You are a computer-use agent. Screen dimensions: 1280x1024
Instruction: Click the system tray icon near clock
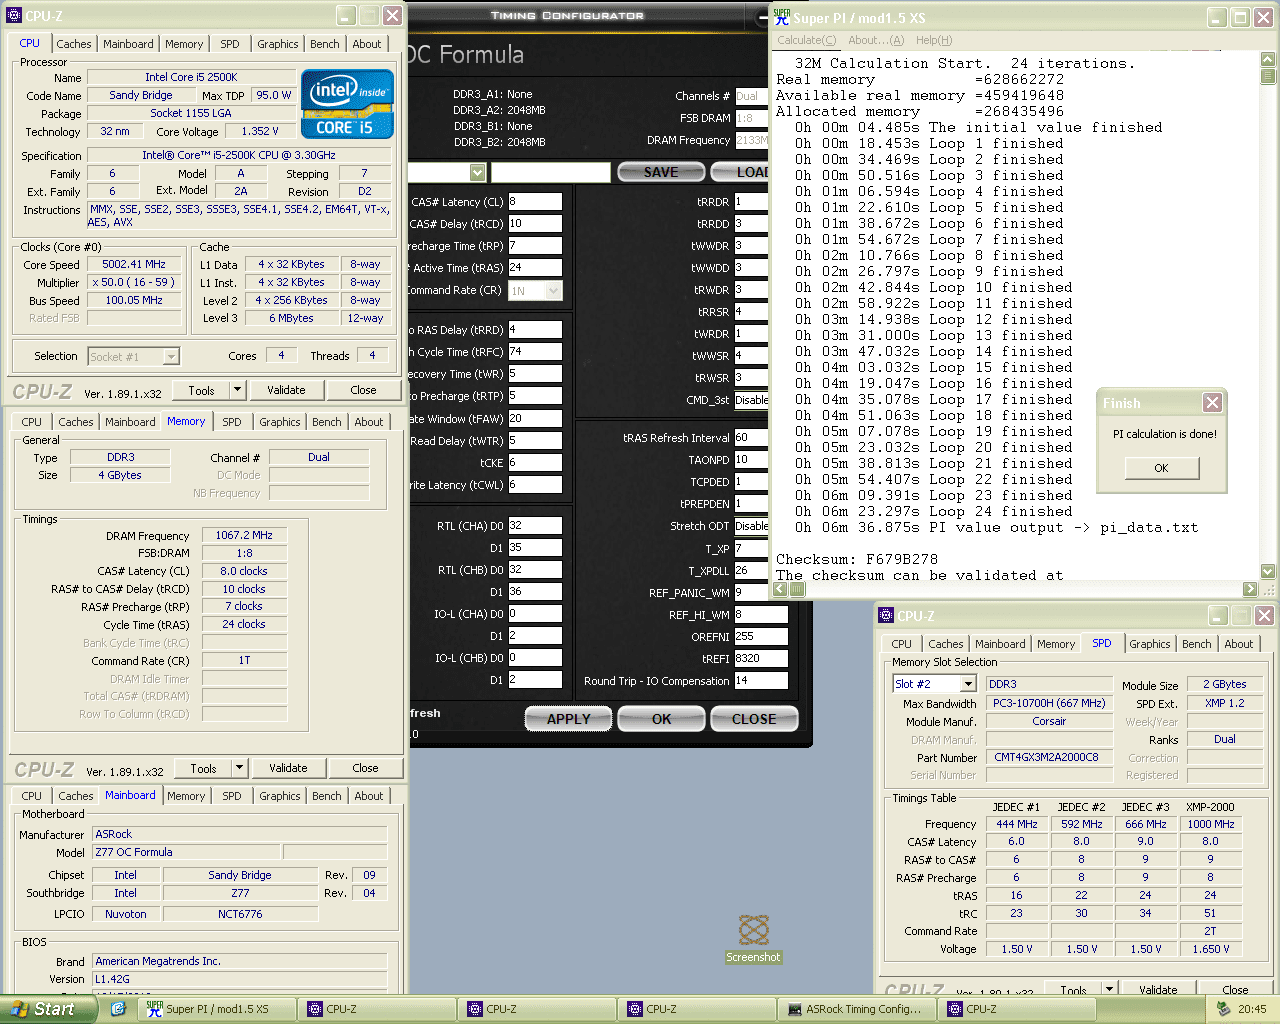click(1224, 1009)
